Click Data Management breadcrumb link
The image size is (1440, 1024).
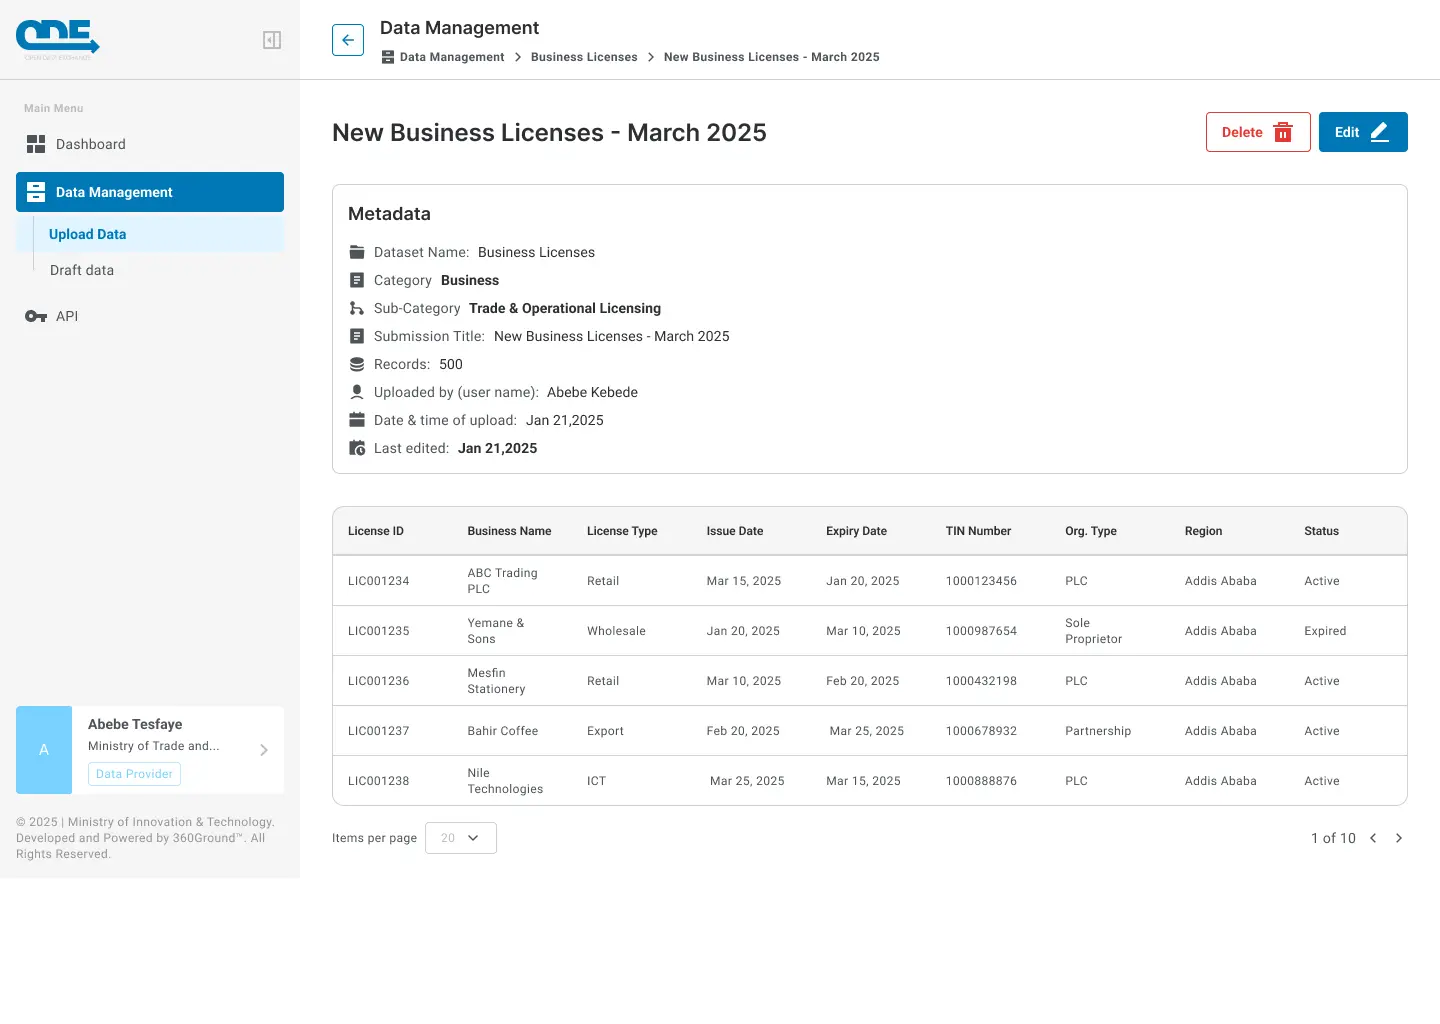coord(451,57)
